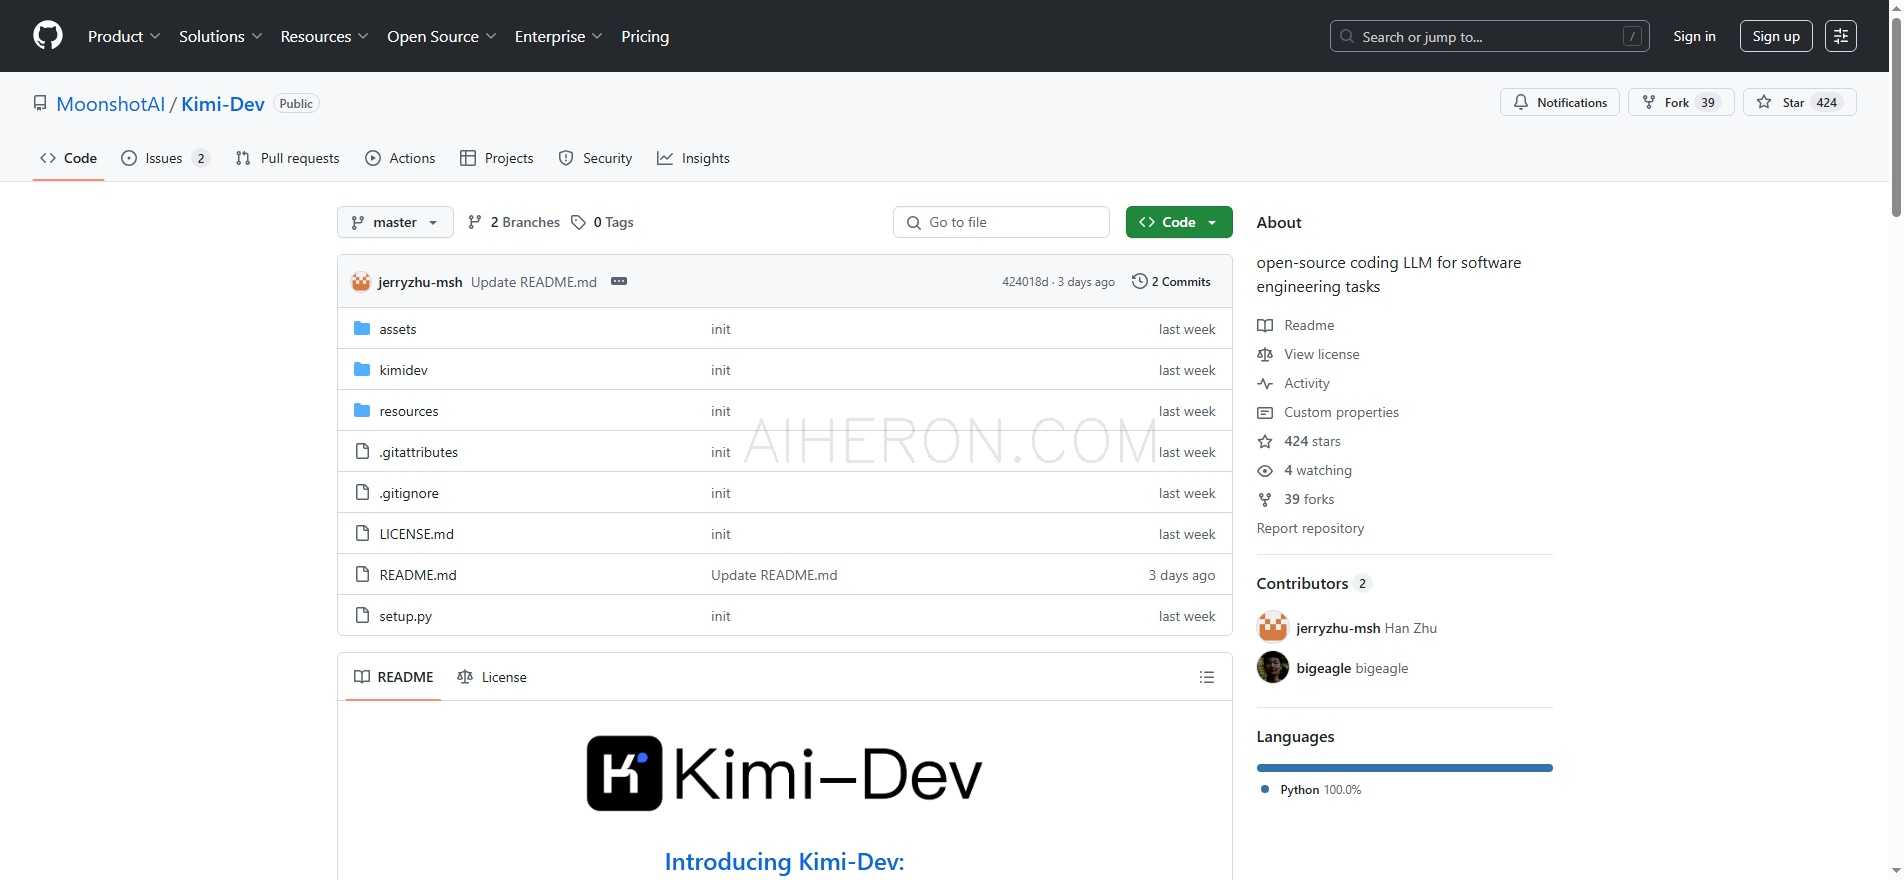
Task: Open the Update README.md commit message
Action: (x=534, y=282)
